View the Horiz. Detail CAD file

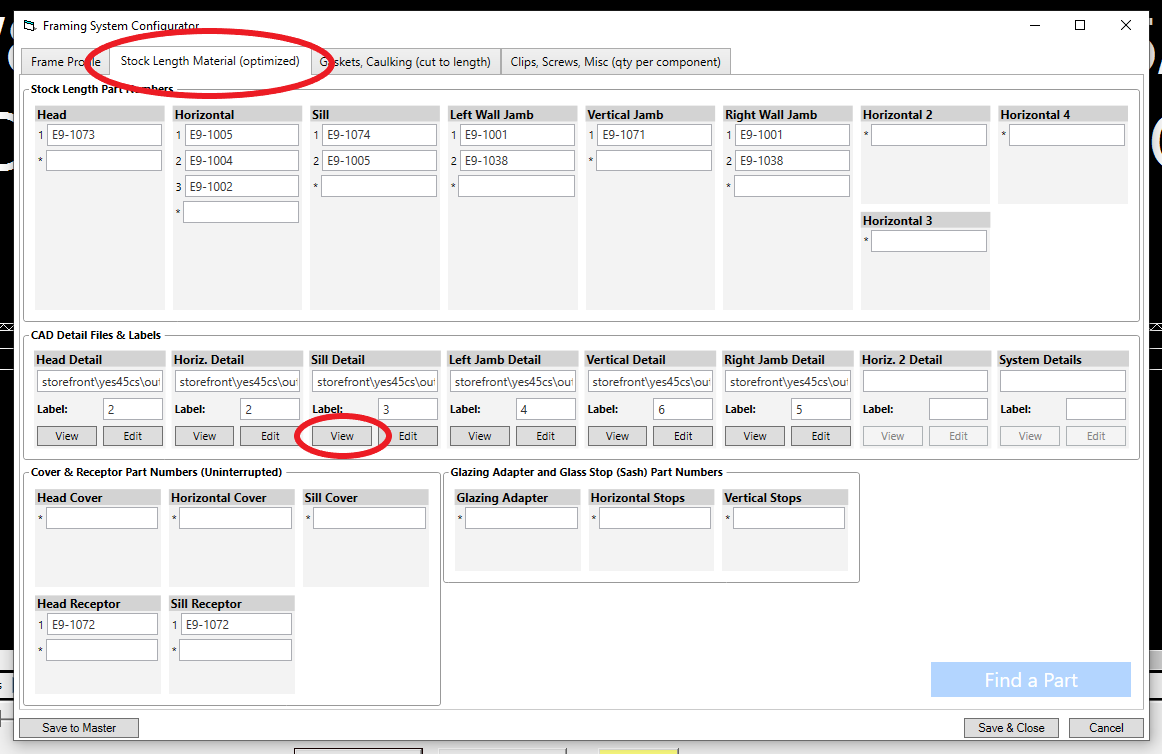205,436
